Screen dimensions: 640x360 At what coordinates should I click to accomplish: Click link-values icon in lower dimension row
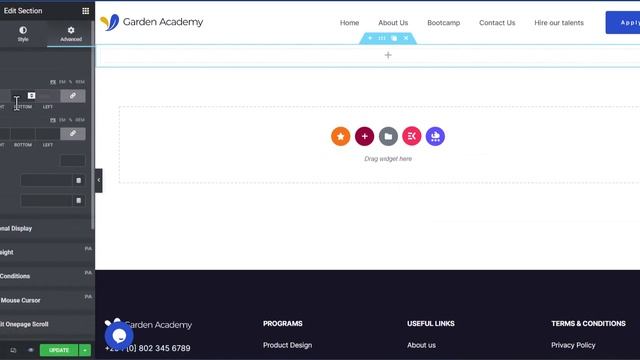[x=73, y=133]
